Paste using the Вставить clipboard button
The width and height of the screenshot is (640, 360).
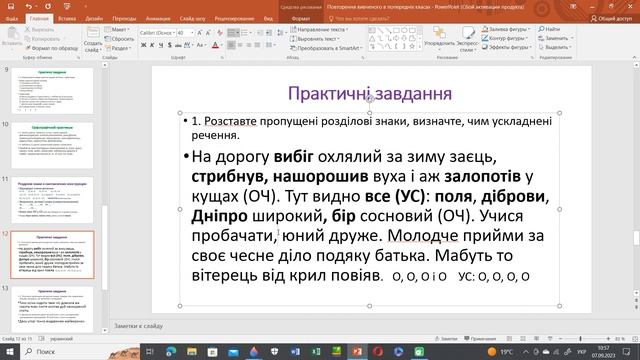(x=12, y=38)
